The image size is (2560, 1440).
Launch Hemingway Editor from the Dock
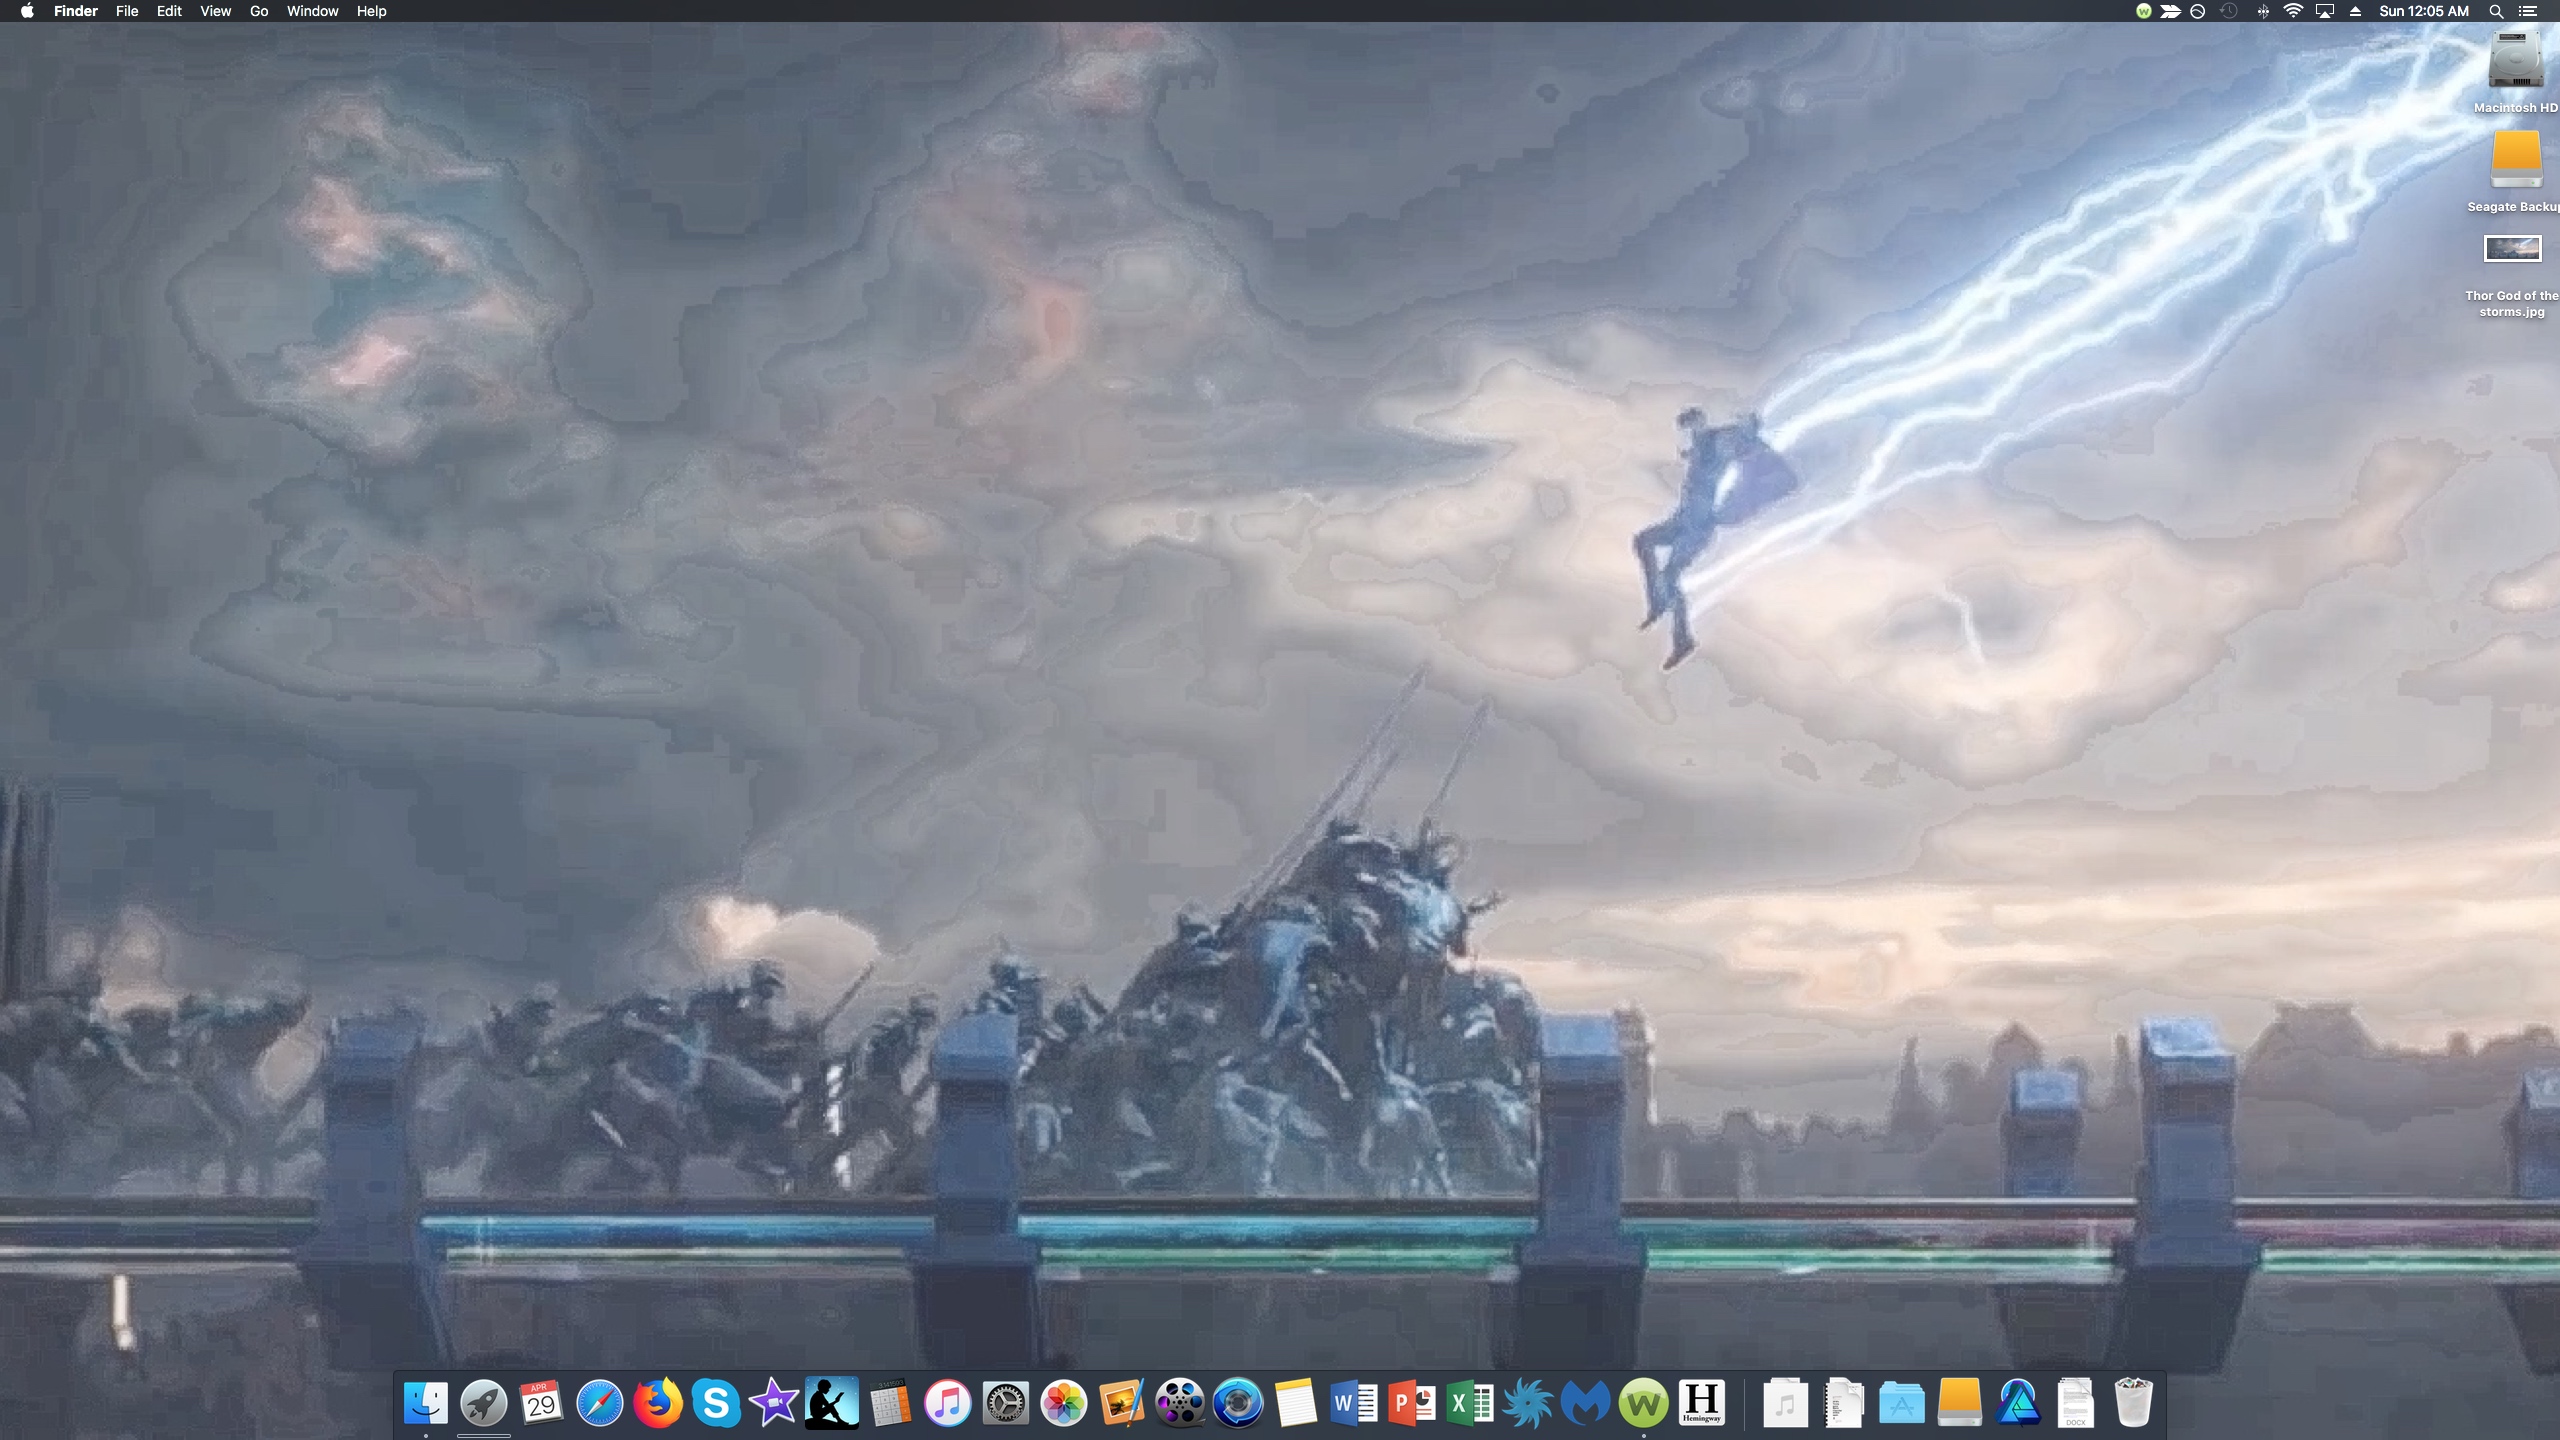[x=1701, y=1403]
